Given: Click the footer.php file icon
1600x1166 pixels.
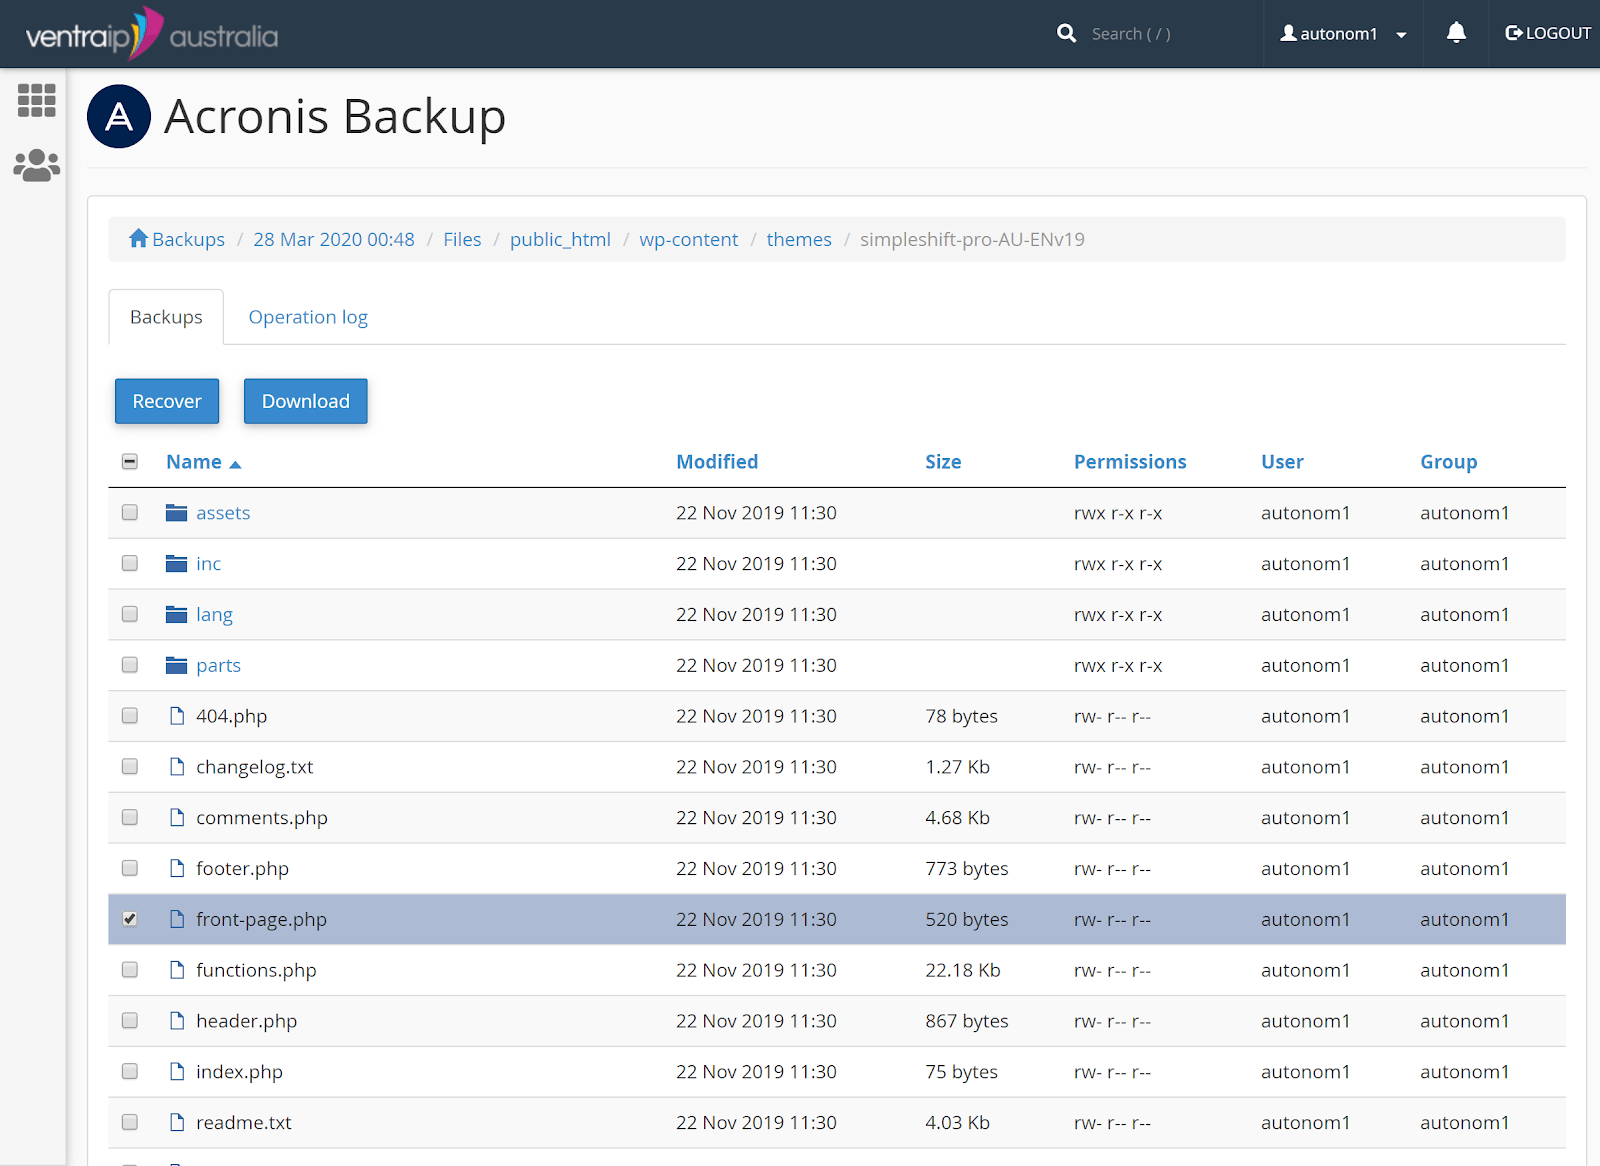Looking at the screenshot, I should click(177, 868).
